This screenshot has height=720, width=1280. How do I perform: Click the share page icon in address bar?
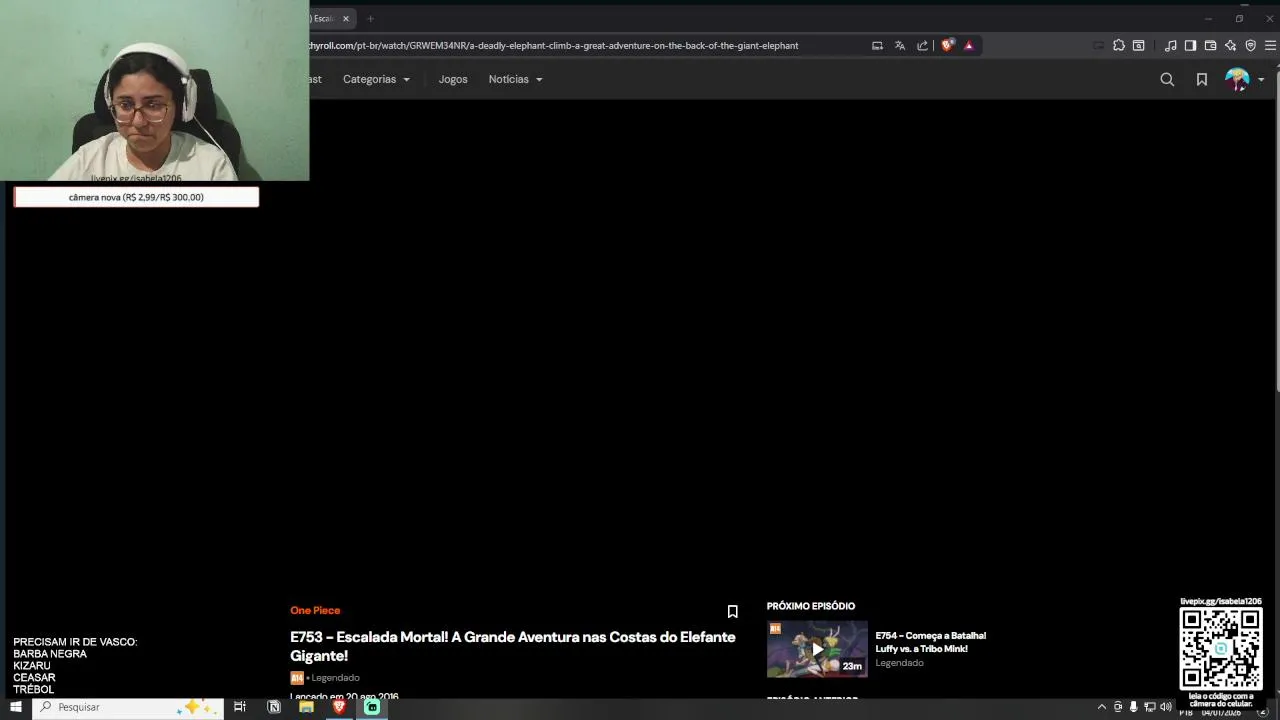click(x=922, y=45)
